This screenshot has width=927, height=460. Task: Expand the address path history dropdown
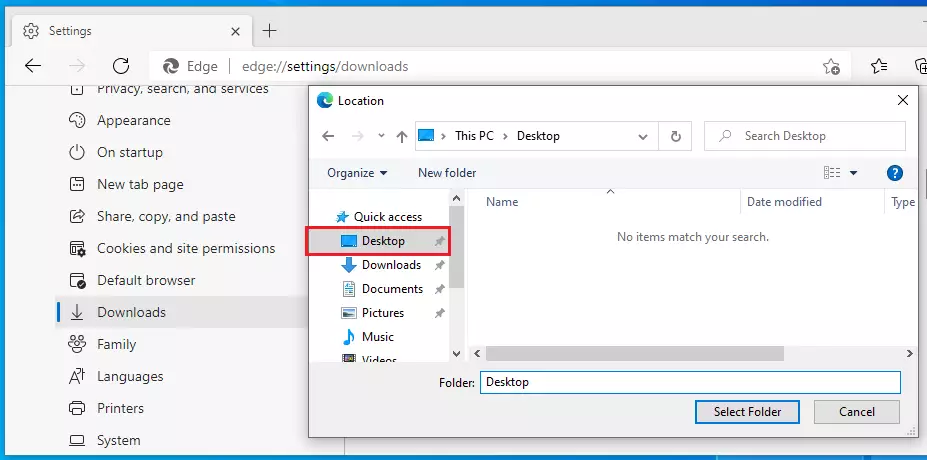pyautogui.click(x=643, y=137)
